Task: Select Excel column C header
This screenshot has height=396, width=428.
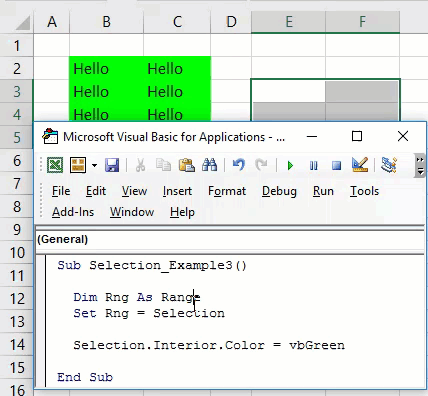Action: pos(177,22)
